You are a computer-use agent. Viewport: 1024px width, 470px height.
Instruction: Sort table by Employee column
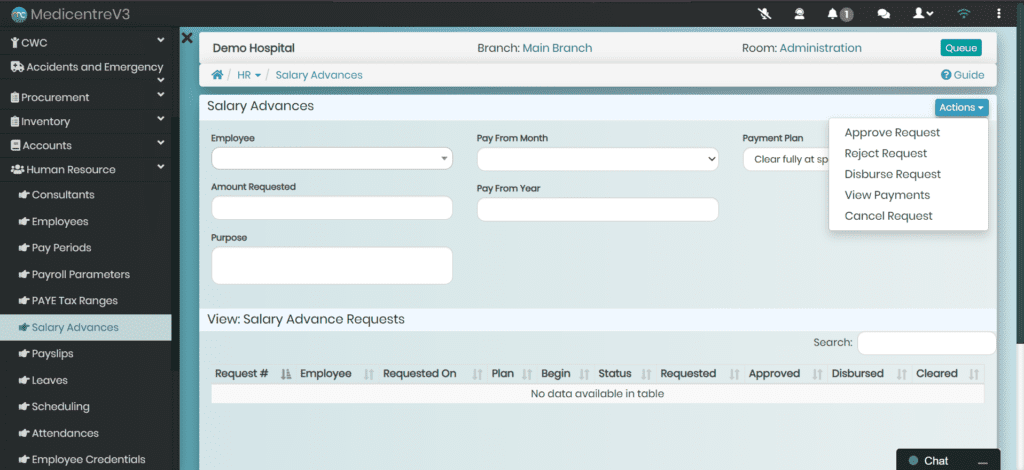click(336, 374)
